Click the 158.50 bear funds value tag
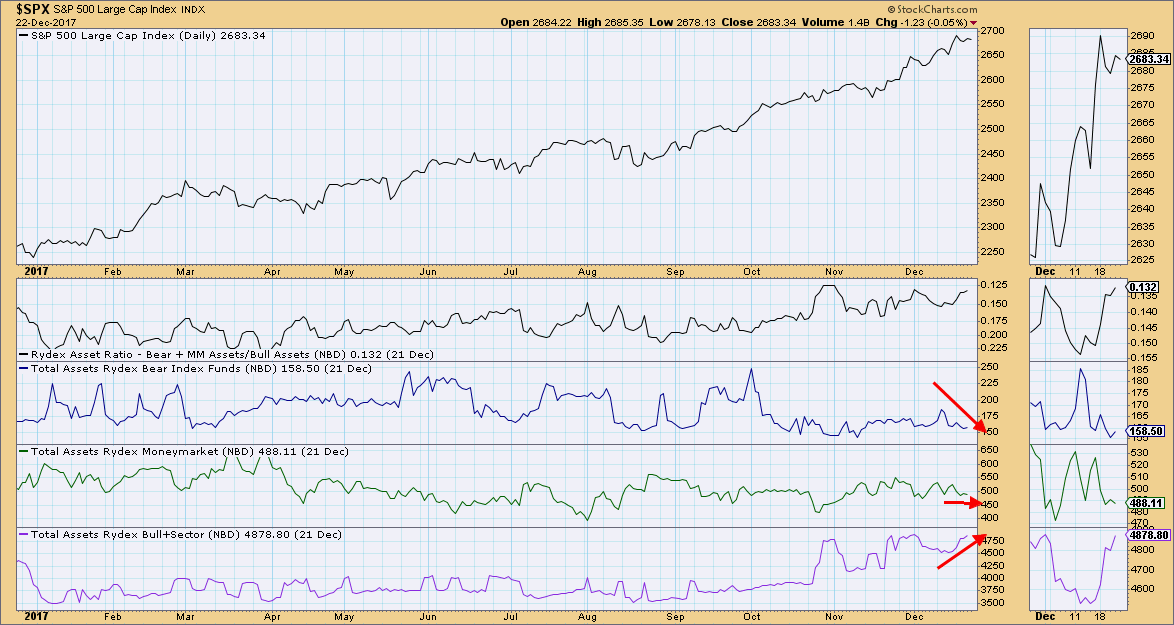The height and width of the screenshot is (625, 1174). [1147, 431]
